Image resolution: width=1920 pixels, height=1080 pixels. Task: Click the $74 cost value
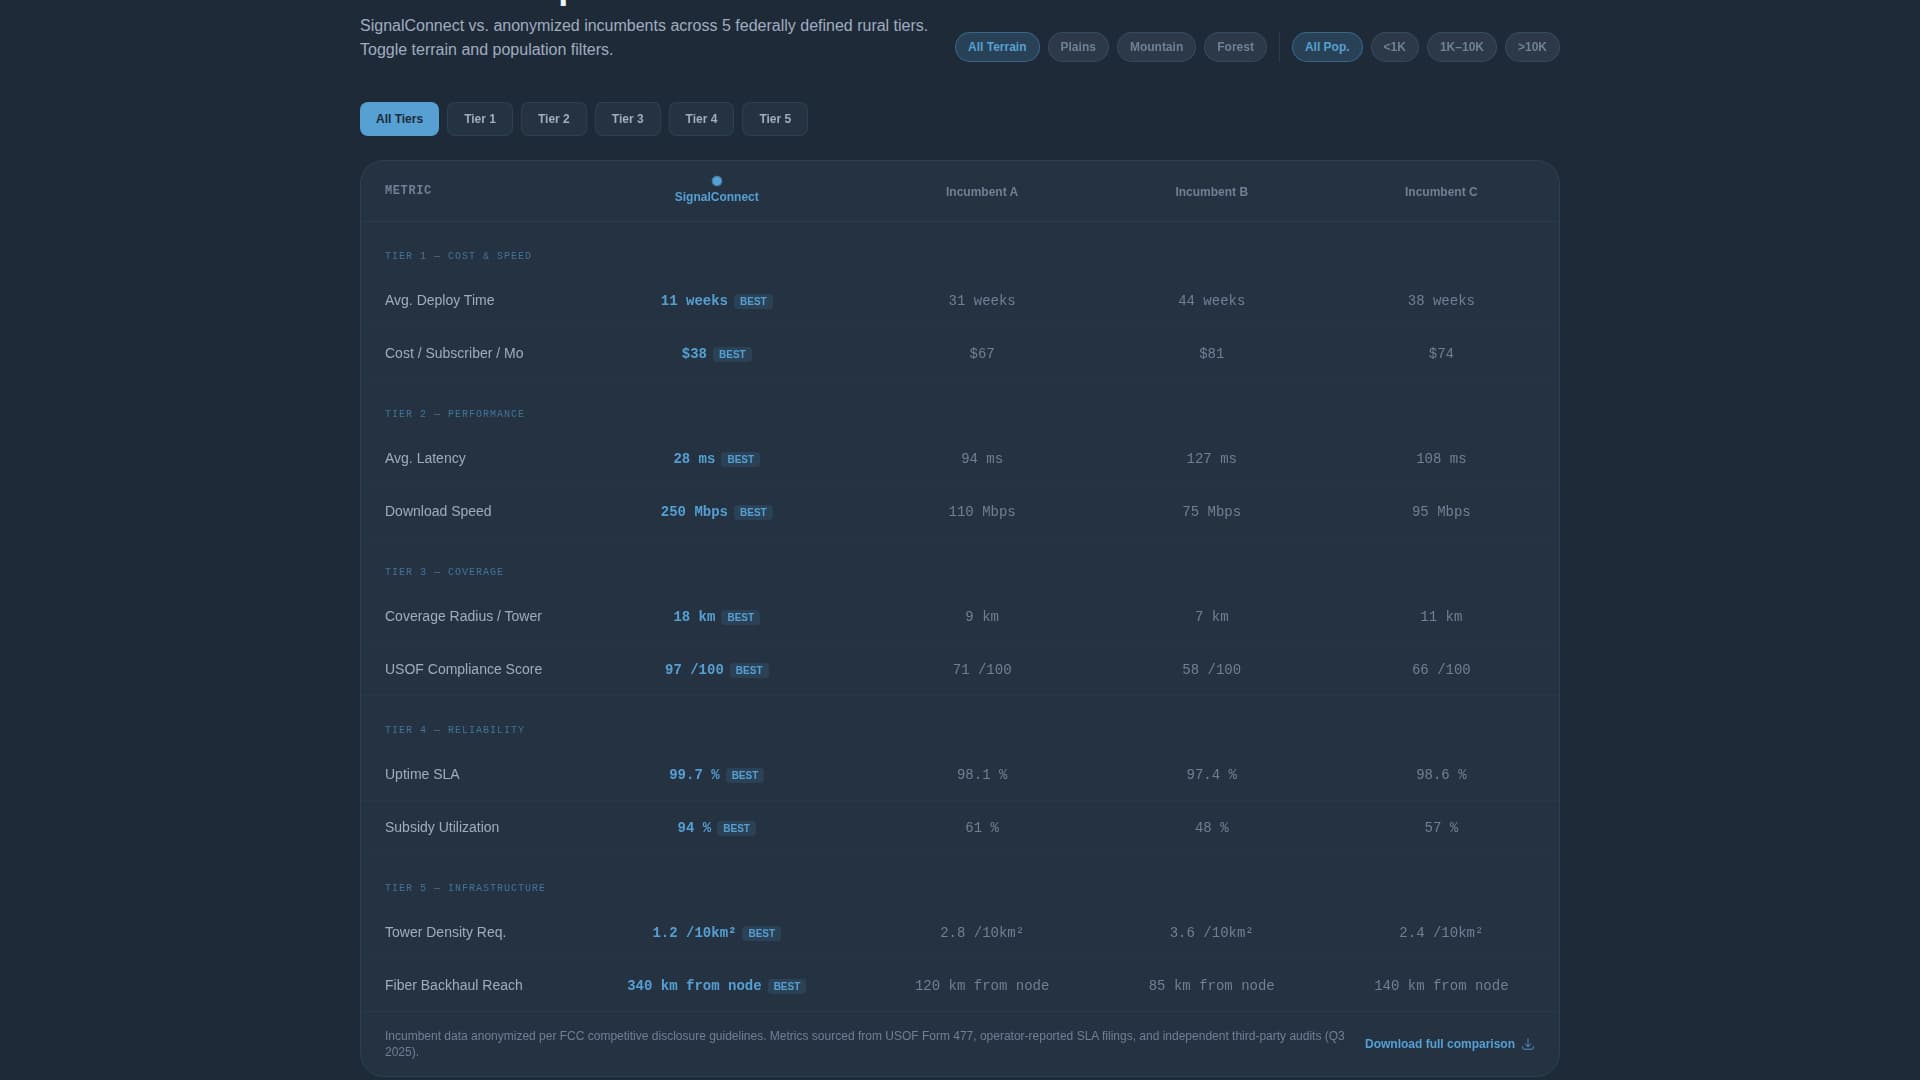[1441, 354]
